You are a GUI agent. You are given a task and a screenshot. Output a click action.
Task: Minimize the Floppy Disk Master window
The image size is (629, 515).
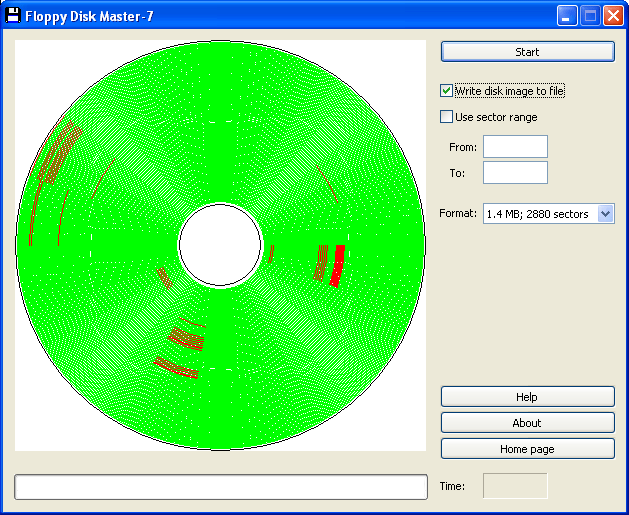(567, 16)
